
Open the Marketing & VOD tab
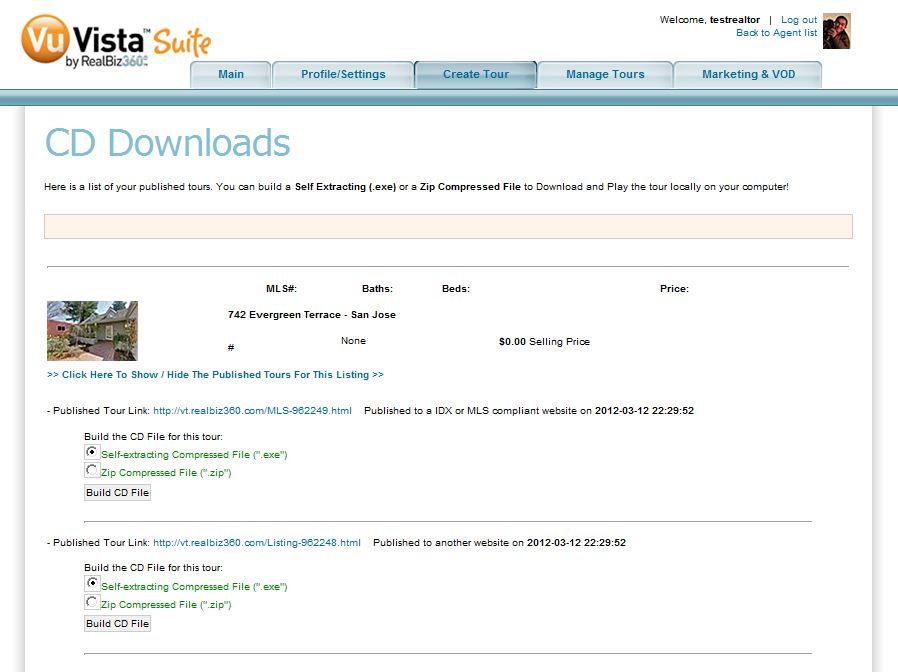click(748, 74)
